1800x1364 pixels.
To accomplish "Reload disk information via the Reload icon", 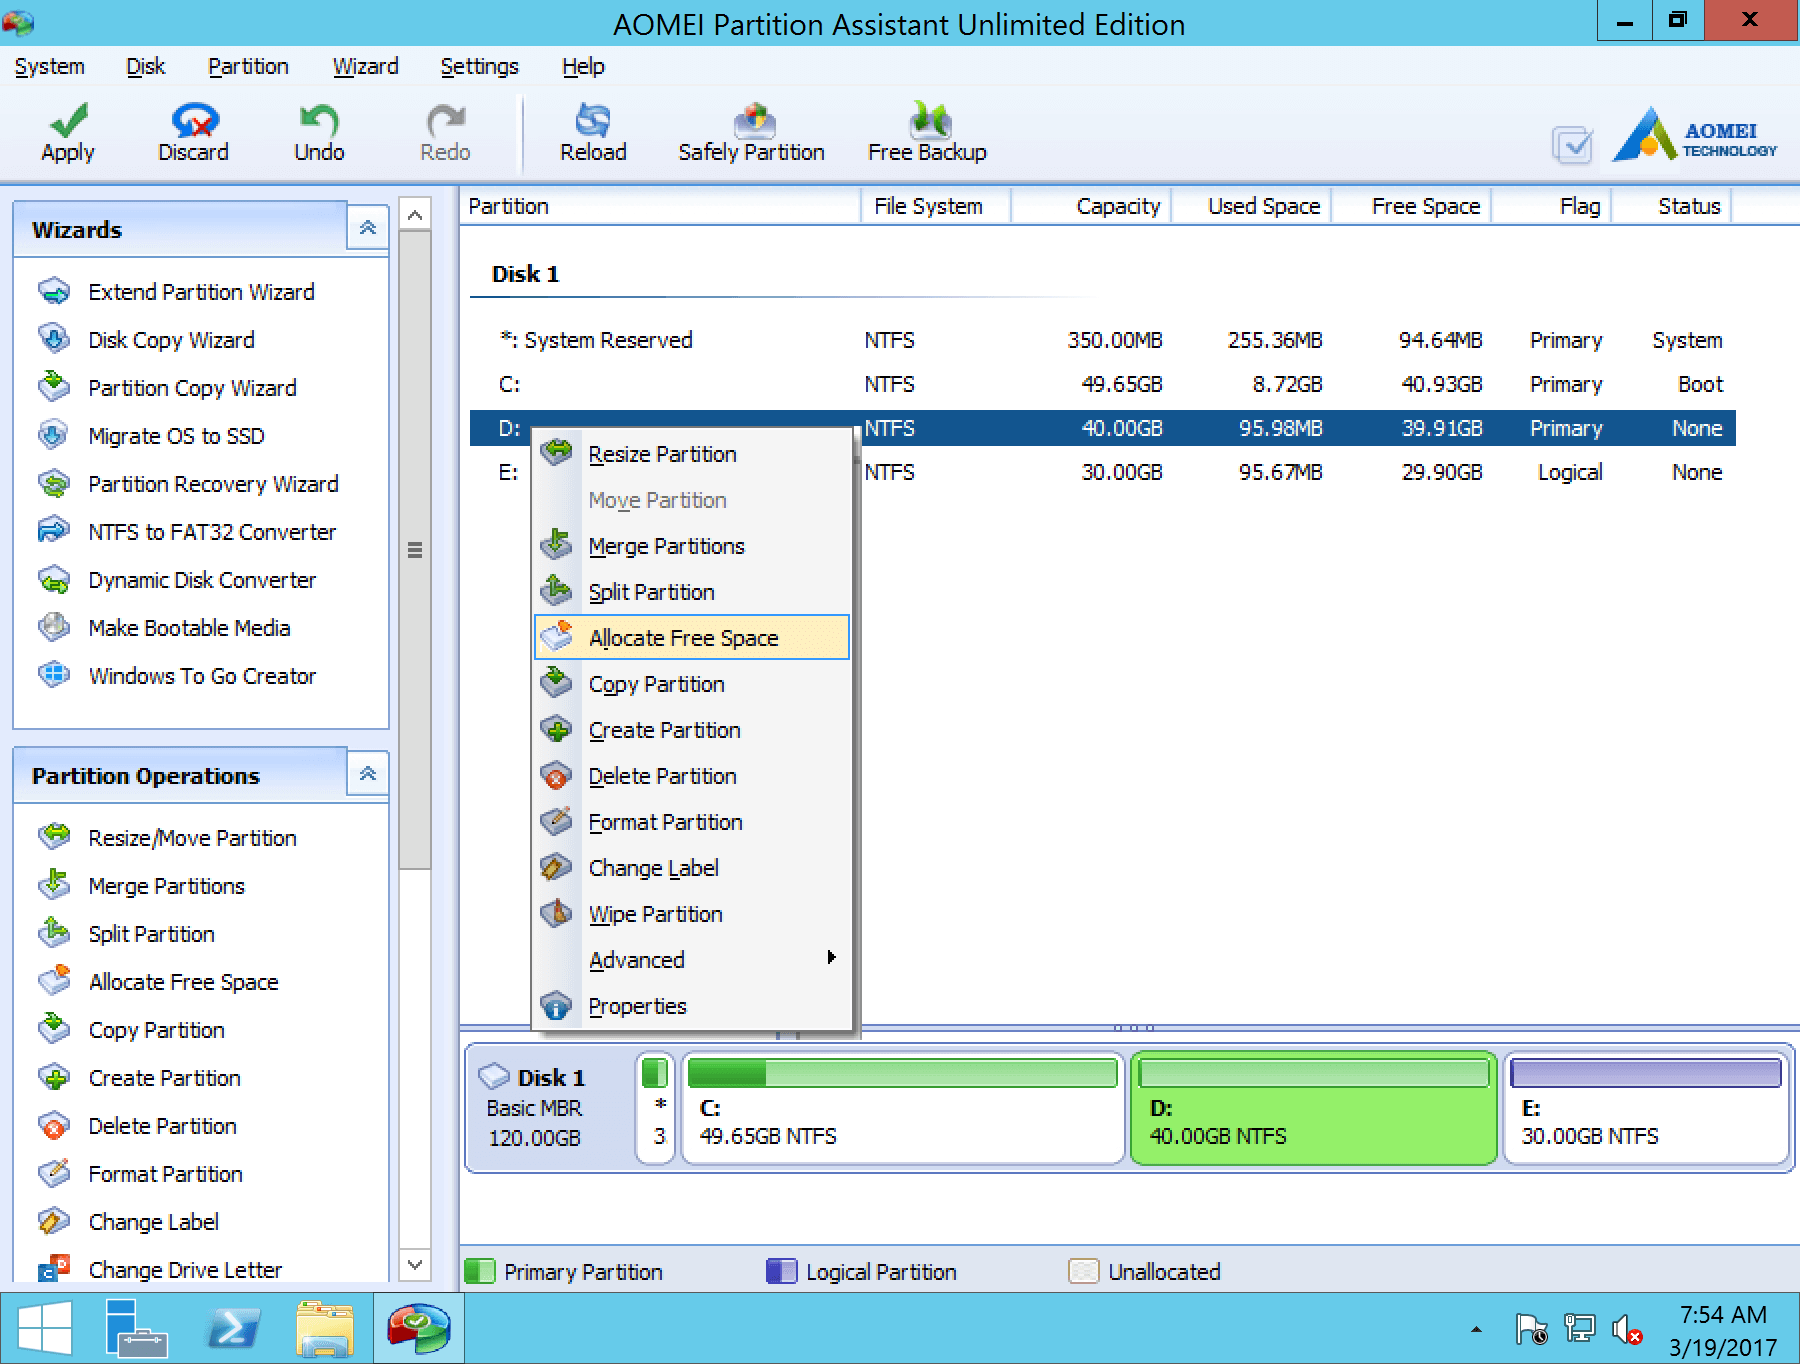I will coord(593,133).
